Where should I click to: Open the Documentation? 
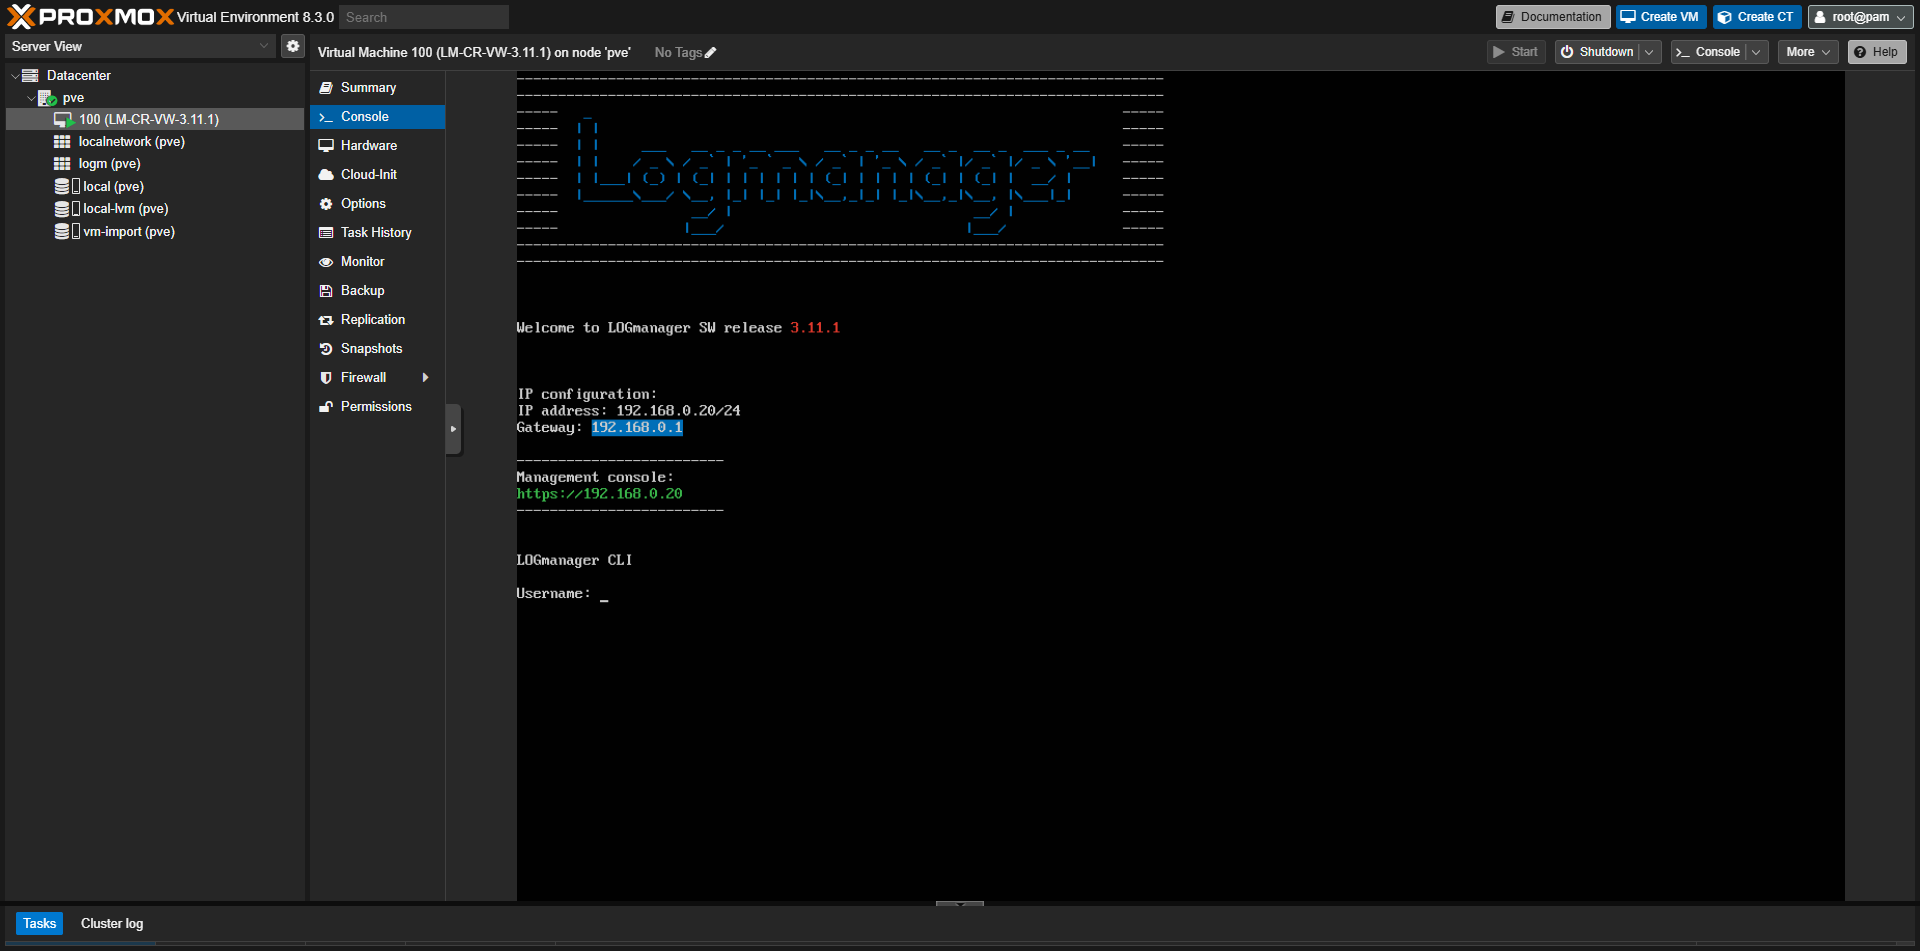coord(1552,16)
